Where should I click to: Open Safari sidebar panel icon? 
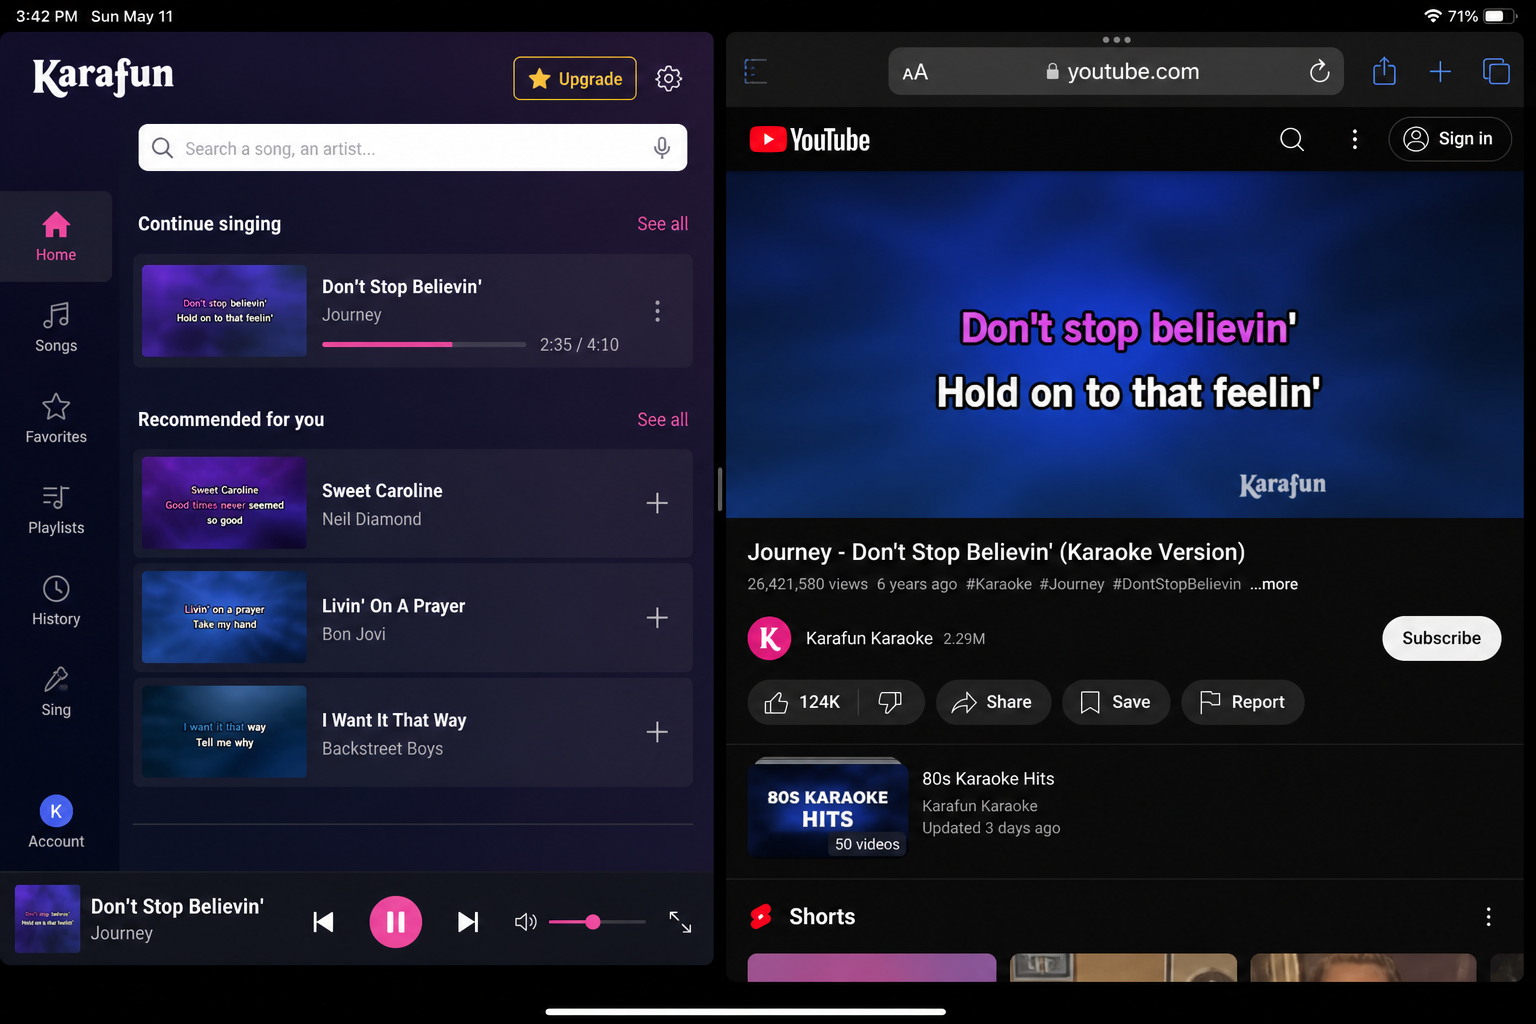[x=756, y=71]
